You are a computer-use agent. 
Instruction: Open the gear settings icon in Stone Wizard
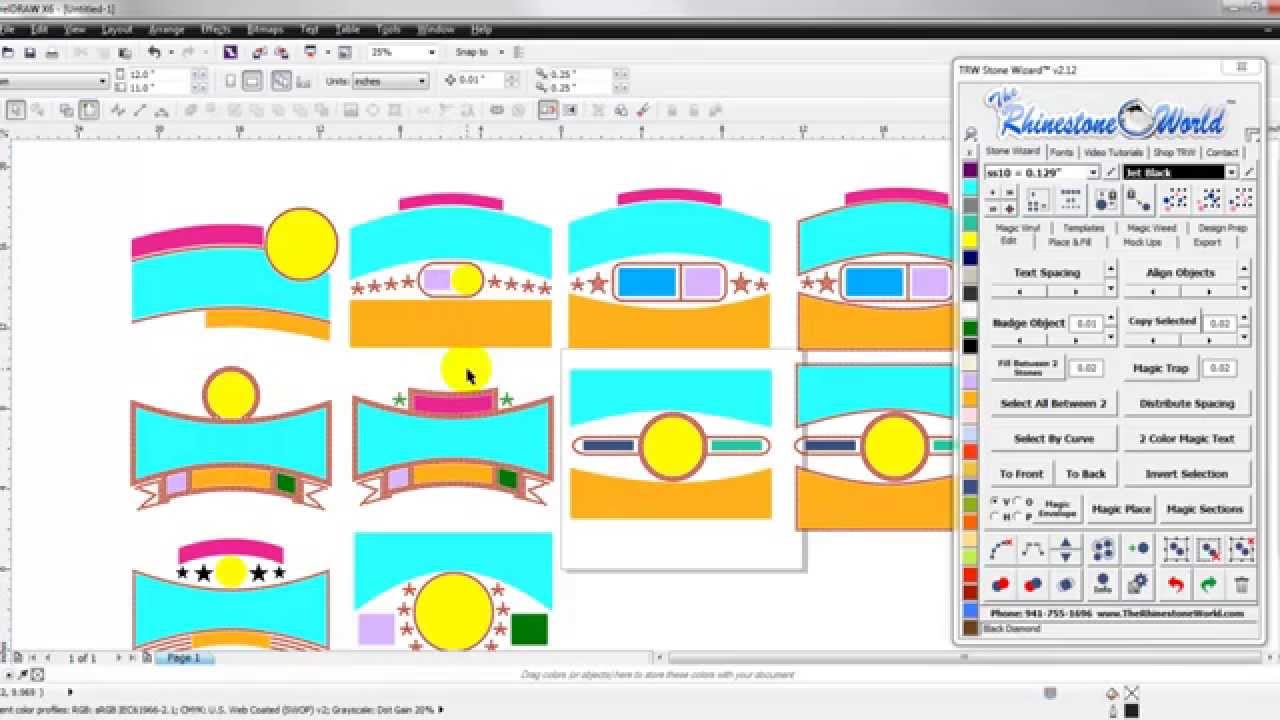(x=1136, y=584)
